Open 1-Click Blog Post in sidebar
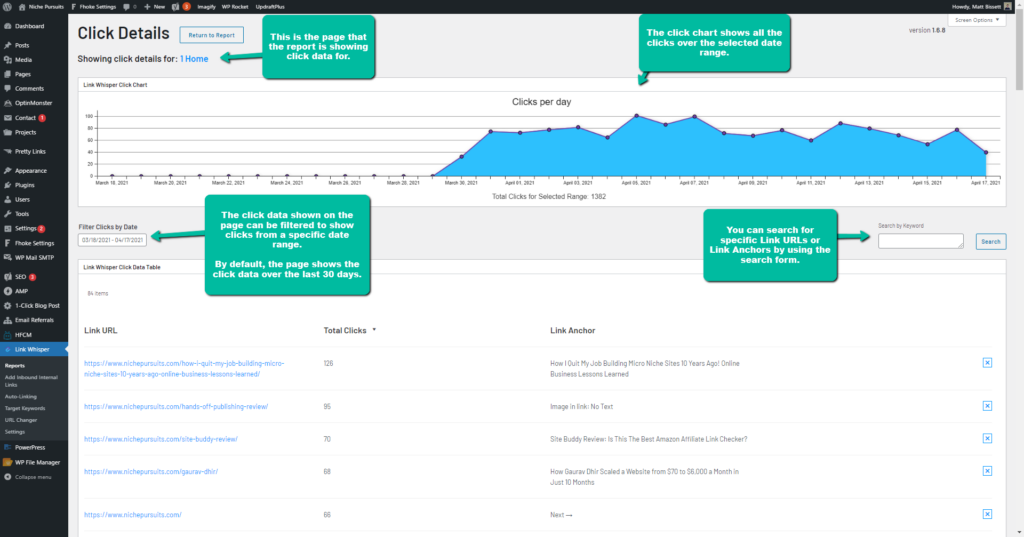 coord(37,305)
